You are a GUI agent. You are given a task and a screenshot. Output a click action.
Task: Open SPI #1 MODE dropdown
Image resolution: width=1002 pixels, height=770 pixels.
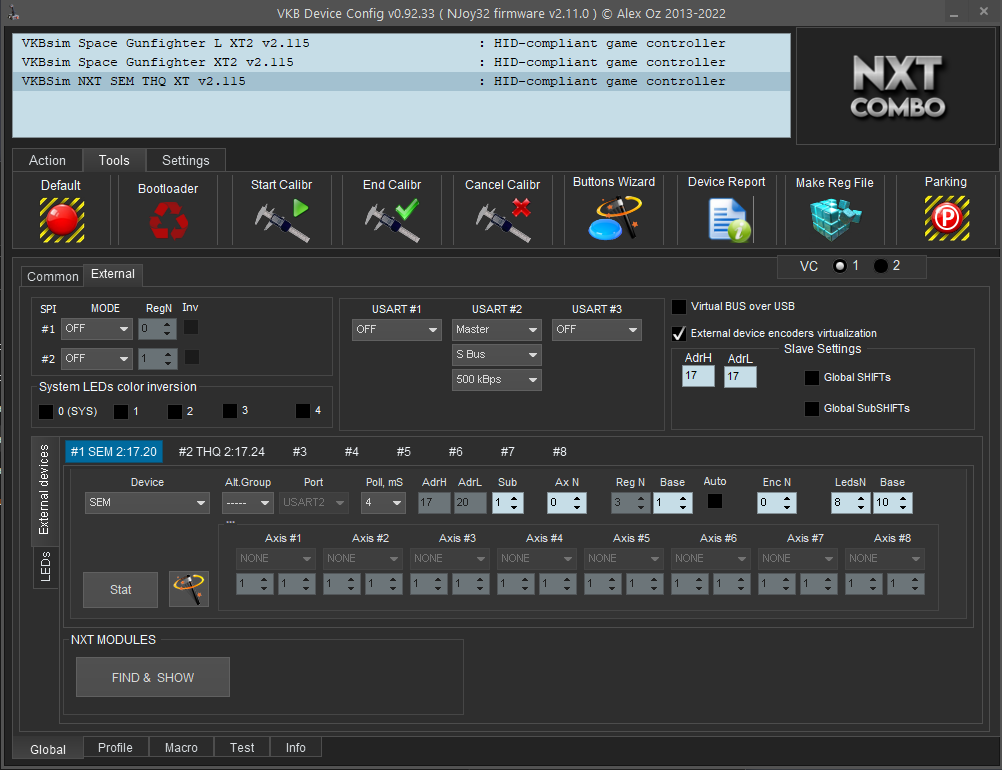point(97,329)
